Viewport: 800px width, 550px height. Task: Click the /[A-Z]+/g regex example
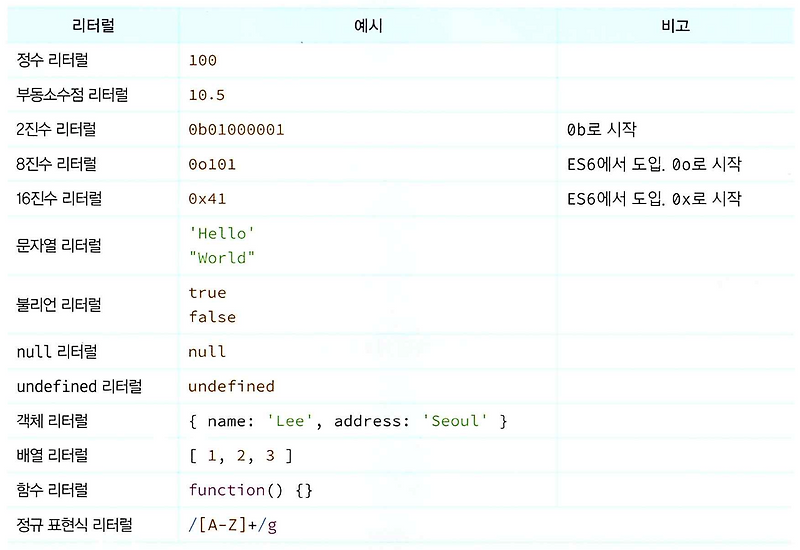point(233,525)
